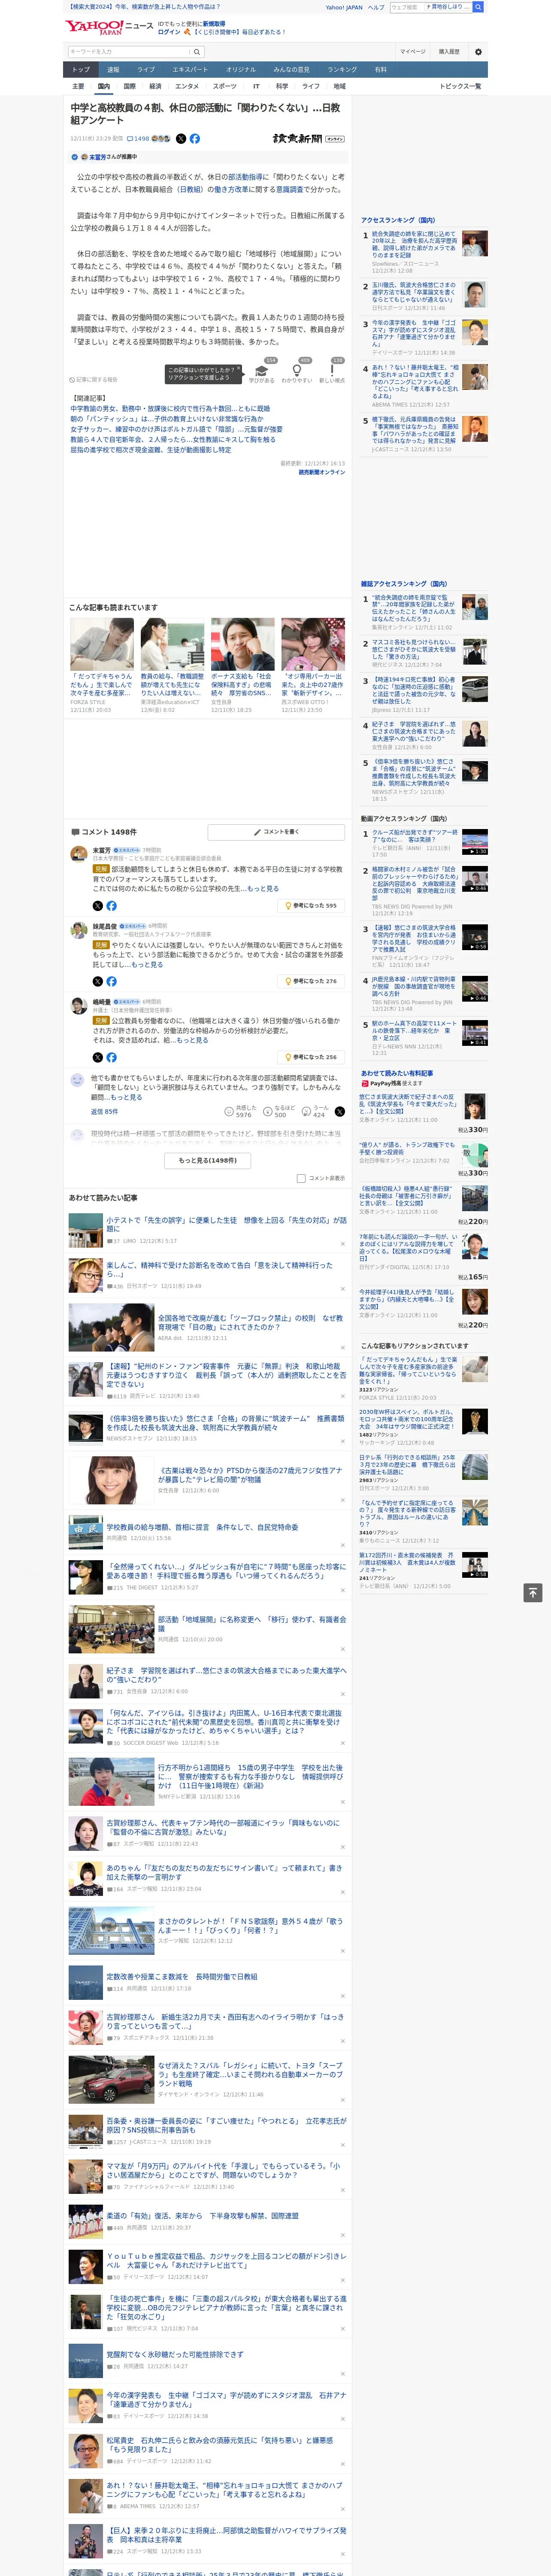Share 妹尾昌俊's comment on Facebook
The image size is (551, 2576).
111,981
